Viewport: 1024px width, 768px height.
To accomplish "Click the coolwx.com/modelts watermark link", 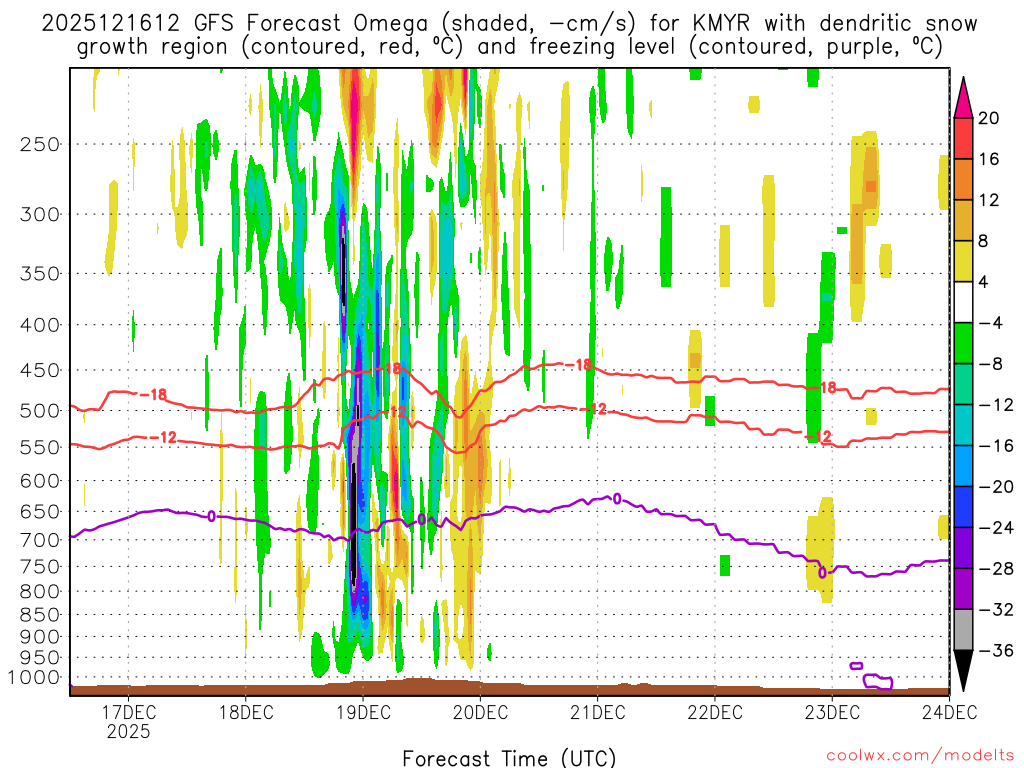I will pyautogui.click(x=920, y=755).
